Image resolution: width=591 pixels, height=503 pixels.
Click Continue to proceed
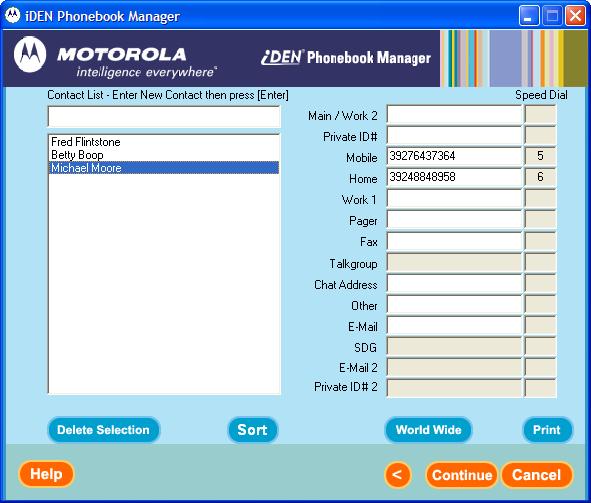[462, 475]
